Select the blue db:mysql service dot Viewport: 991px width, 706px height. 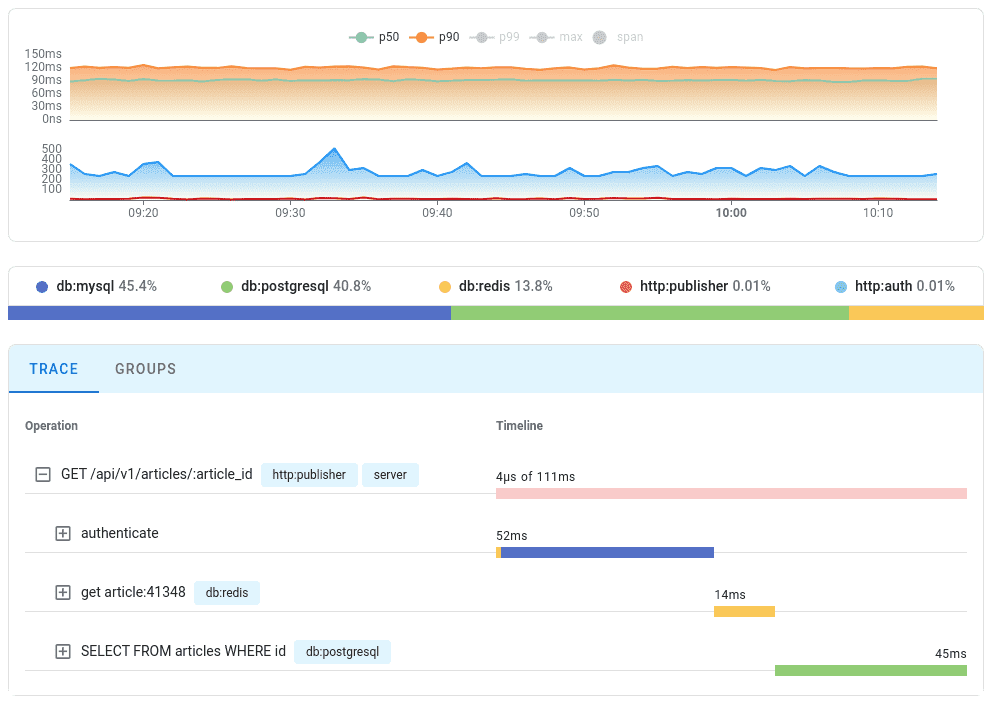click(x=39, y=286)
